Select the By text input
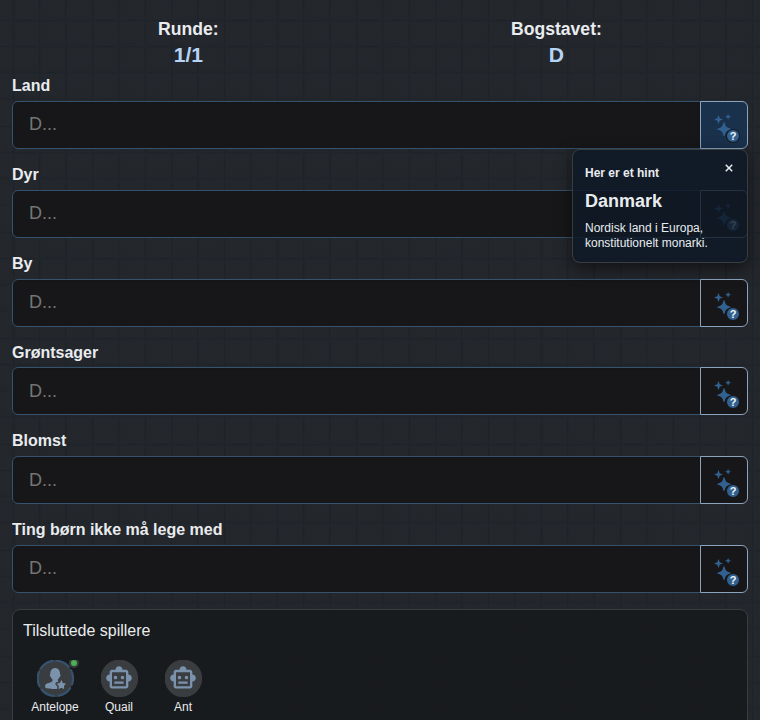This screenshot has height=720, width=760. click(x=356, y=303)
